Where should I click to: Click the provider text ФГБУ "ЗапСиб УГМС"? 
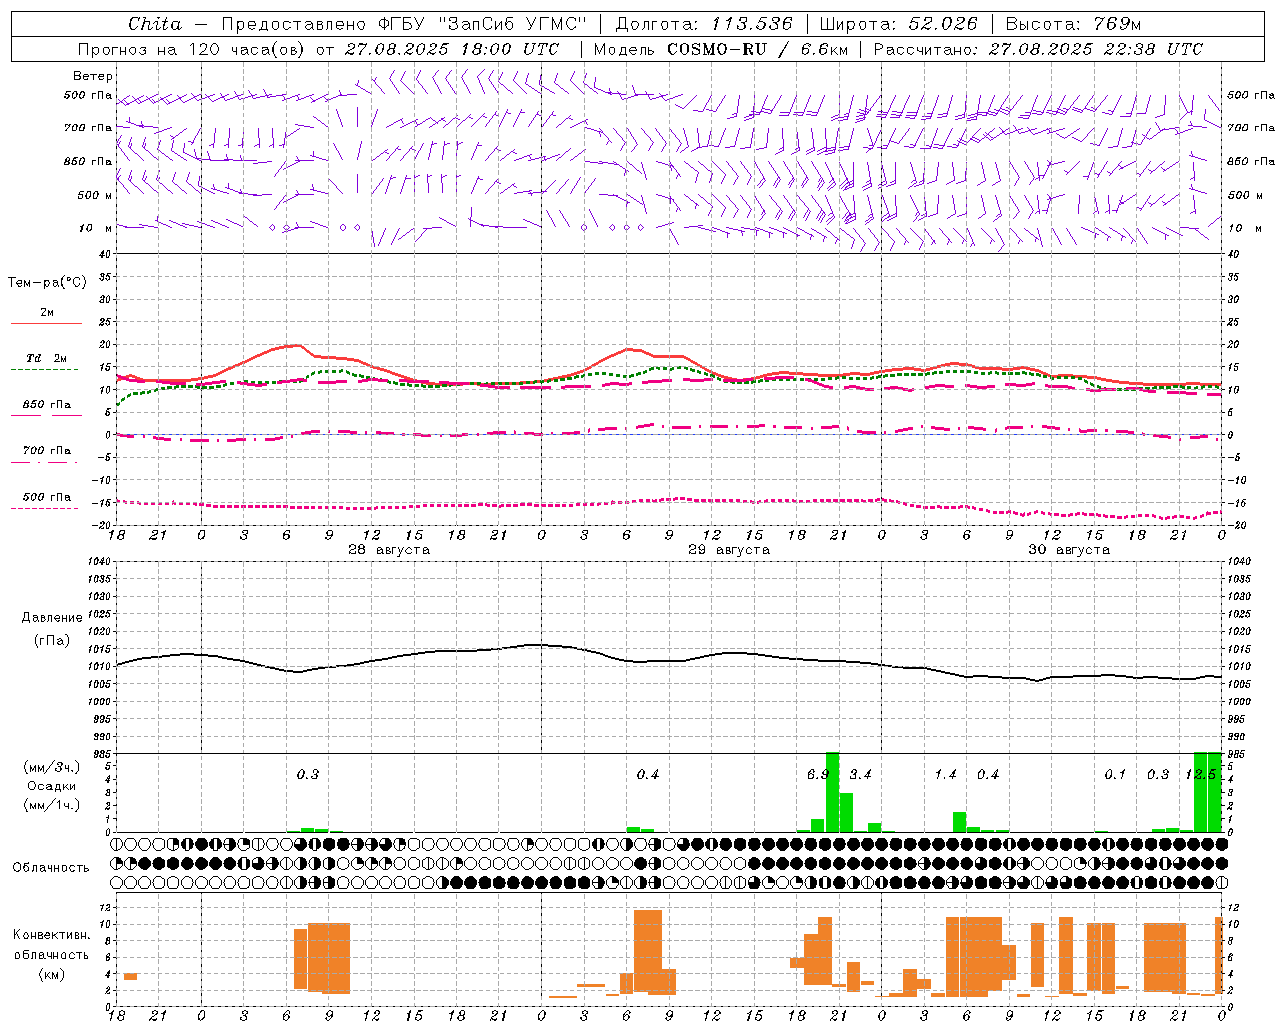482,24
